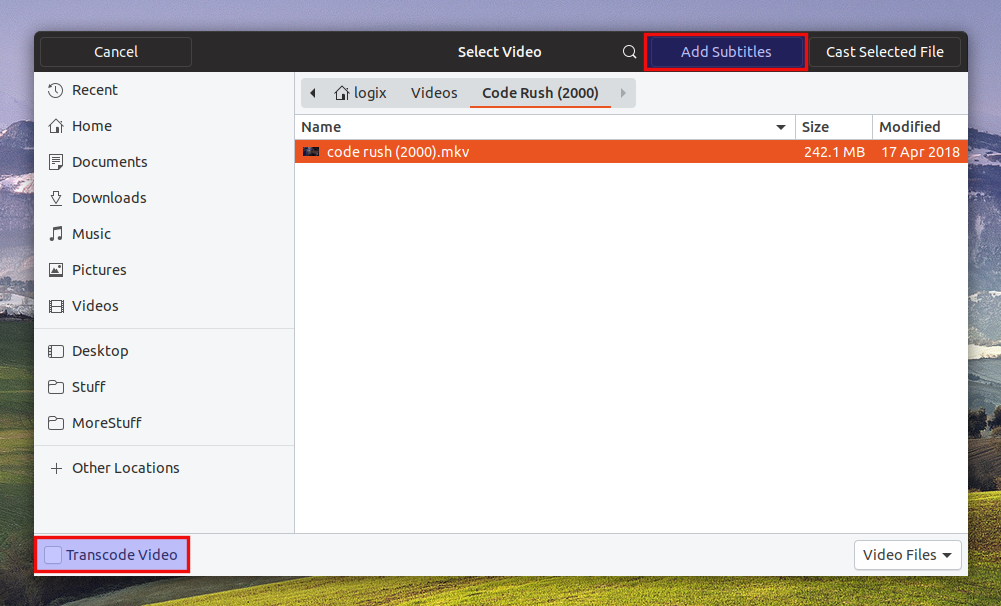Open the Desktop folder
This screenshot has height=606, width=1001.
point(100,350)
